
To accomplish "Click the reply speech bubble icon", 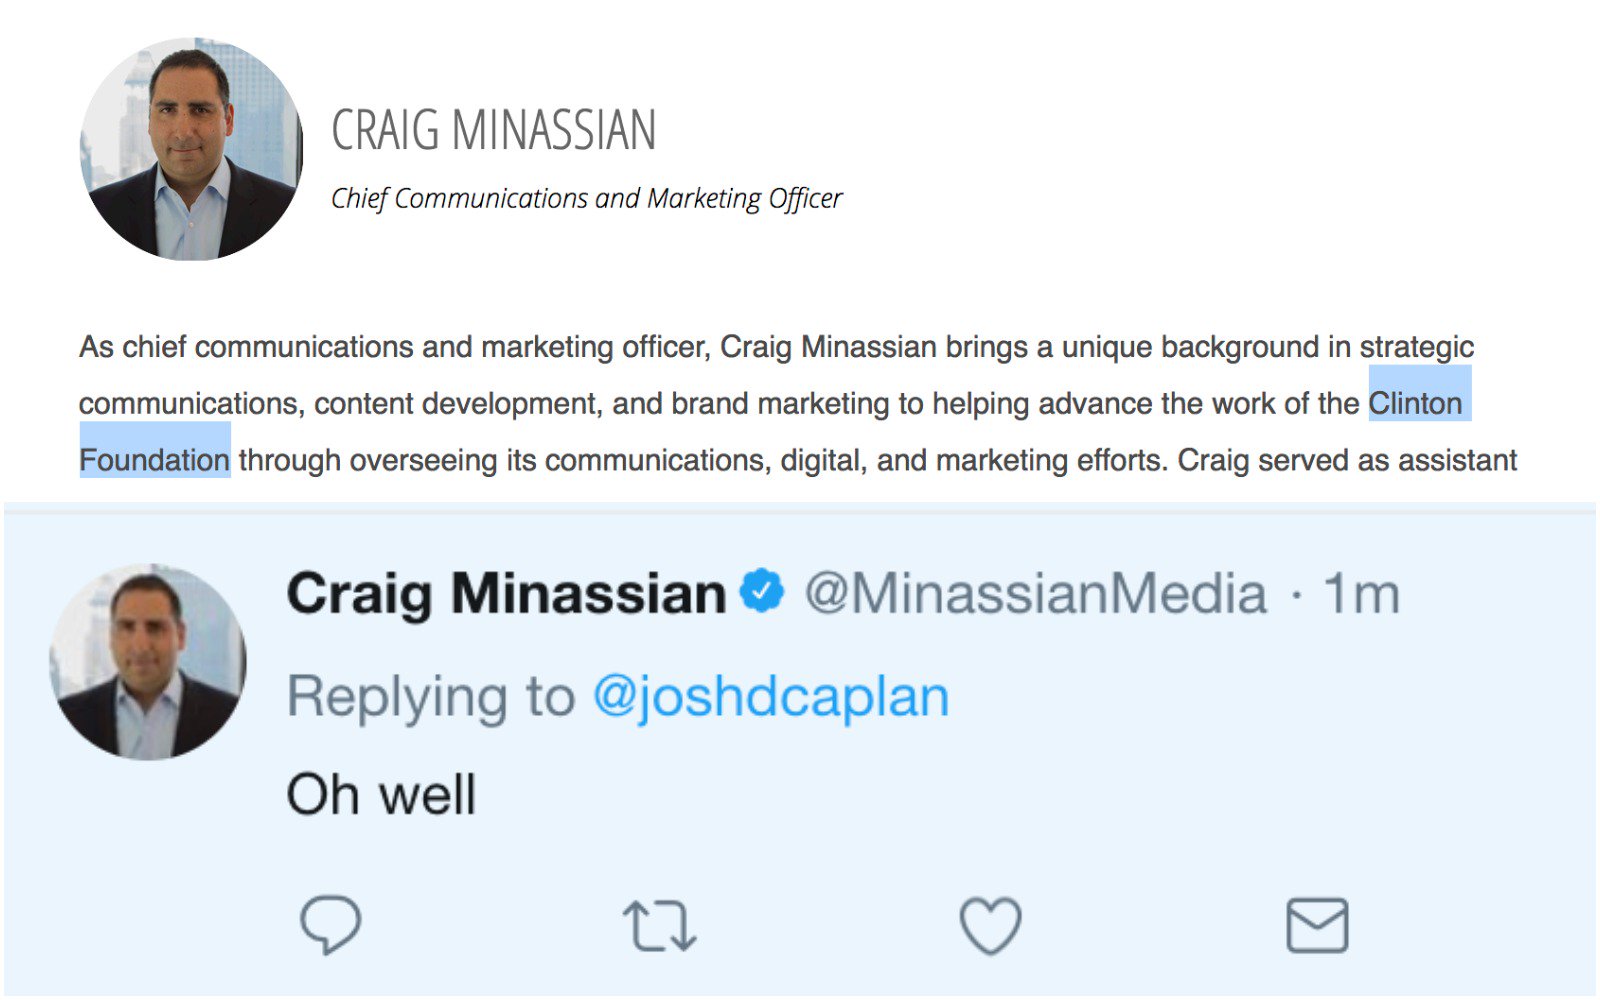I will click(x=331, y=924).
